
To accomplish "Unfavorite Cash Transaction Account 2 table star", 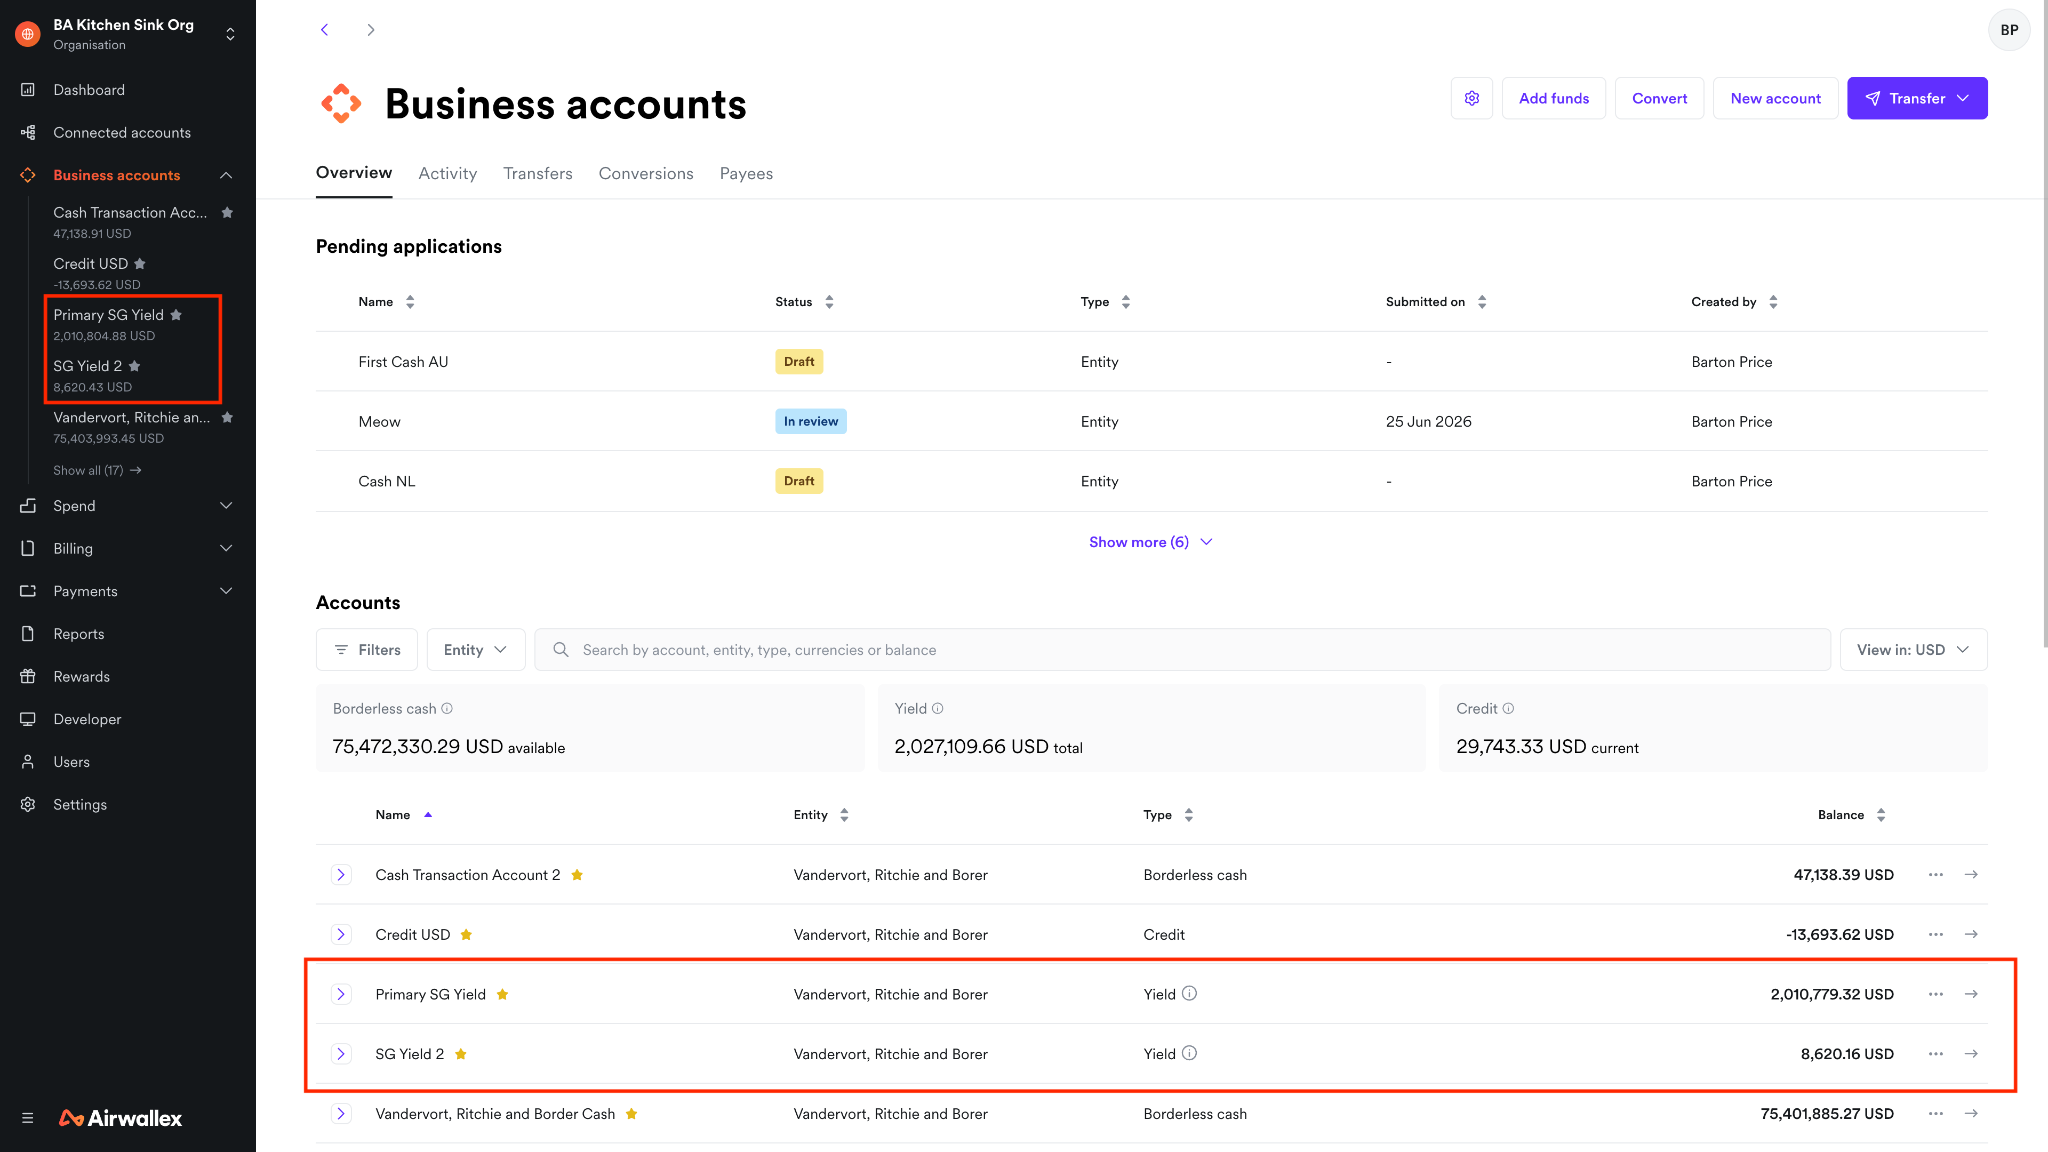I will [577, 875].
